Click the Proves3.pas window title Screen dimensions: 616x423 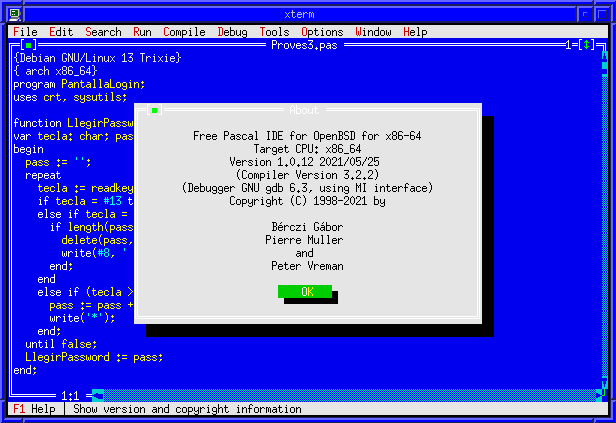pos(304,45)
